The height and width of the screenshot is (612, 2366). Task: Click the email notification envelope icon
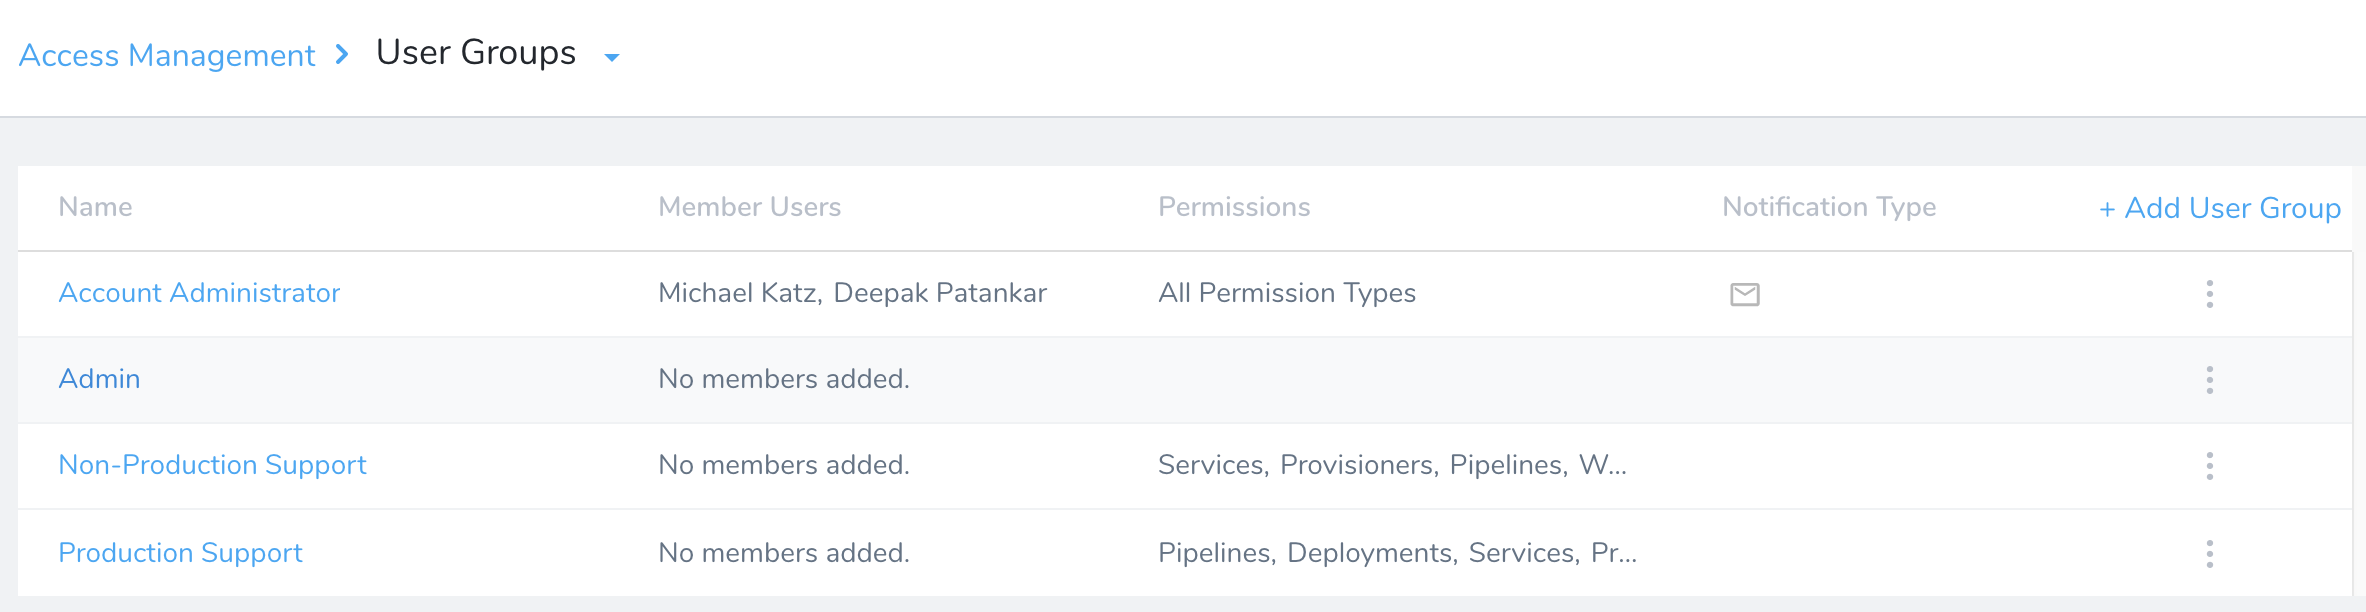[x=1745, y=294]
